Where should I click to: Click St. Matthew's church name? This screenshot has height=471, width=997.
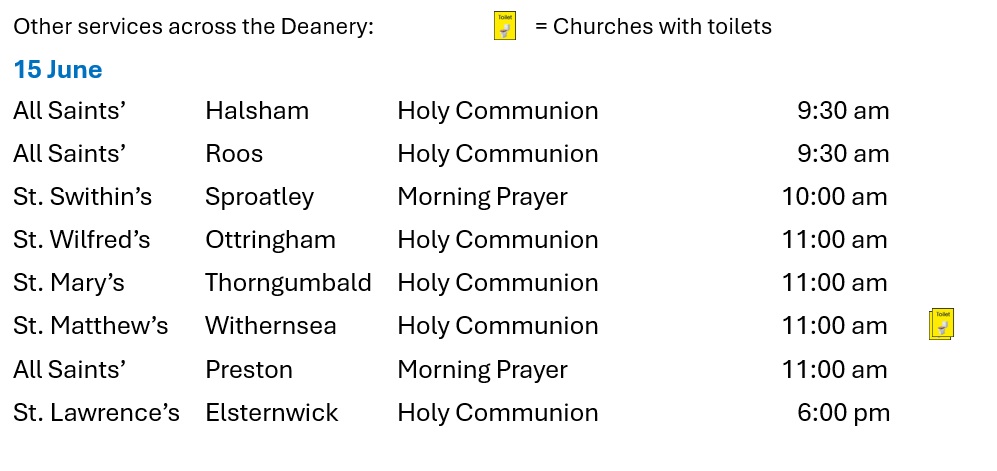pyautogui.click(x=91, y=325)
